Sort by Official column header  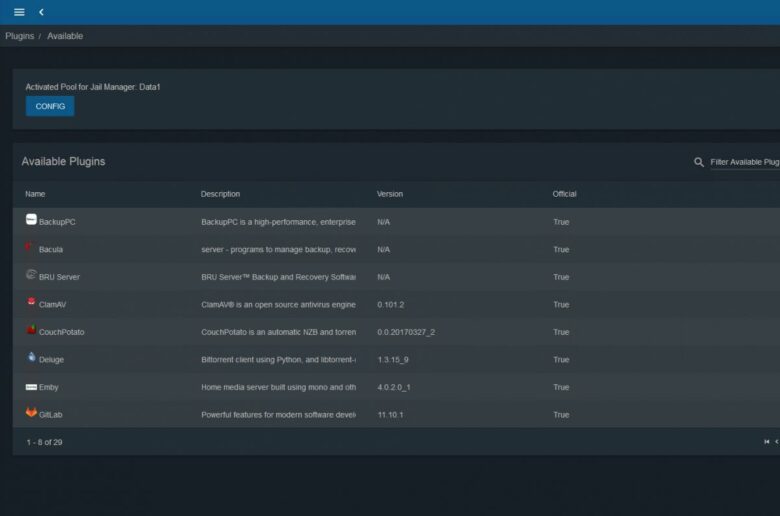(565, 194)
